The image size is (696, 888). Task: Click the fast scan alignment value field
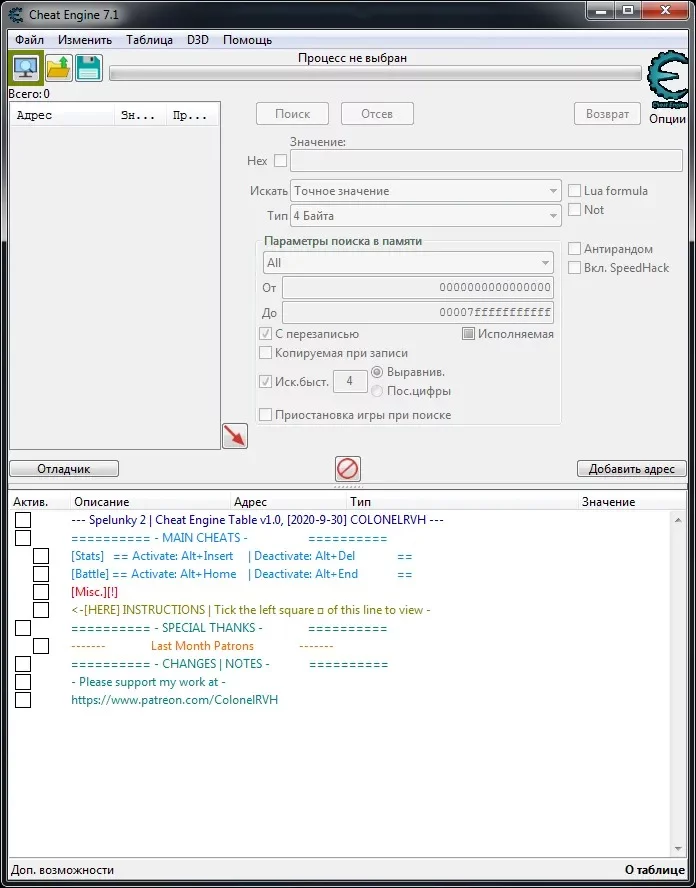point(350,381)
